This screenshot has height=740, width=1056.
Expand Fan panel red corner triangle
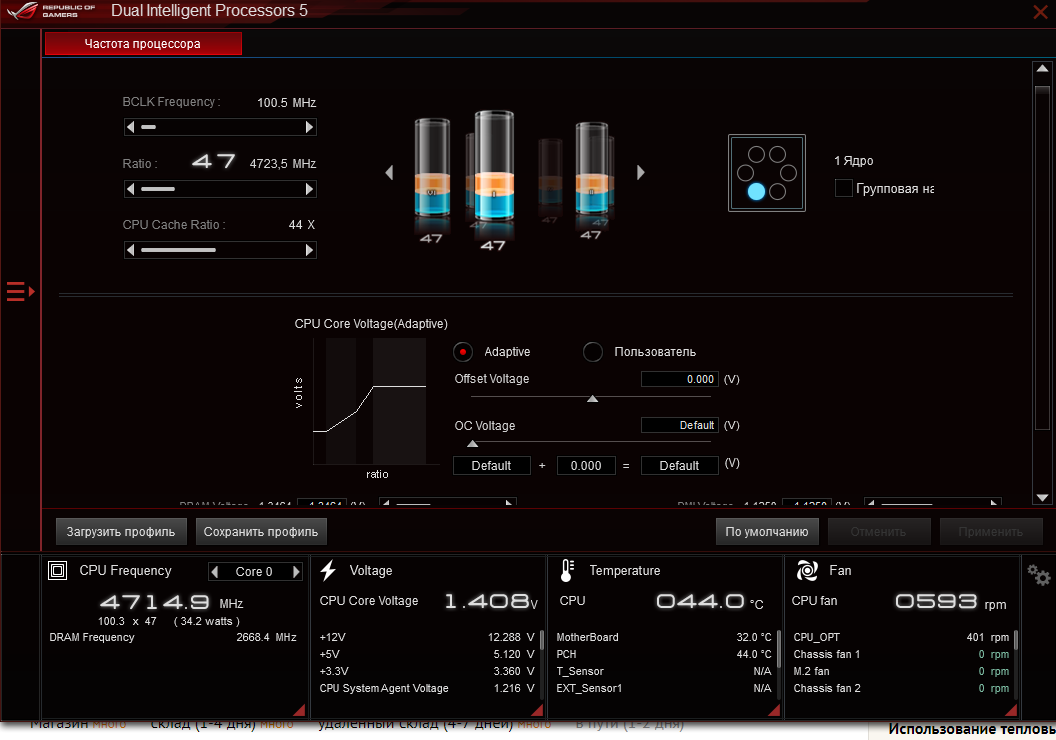[x=1011, y=710]
